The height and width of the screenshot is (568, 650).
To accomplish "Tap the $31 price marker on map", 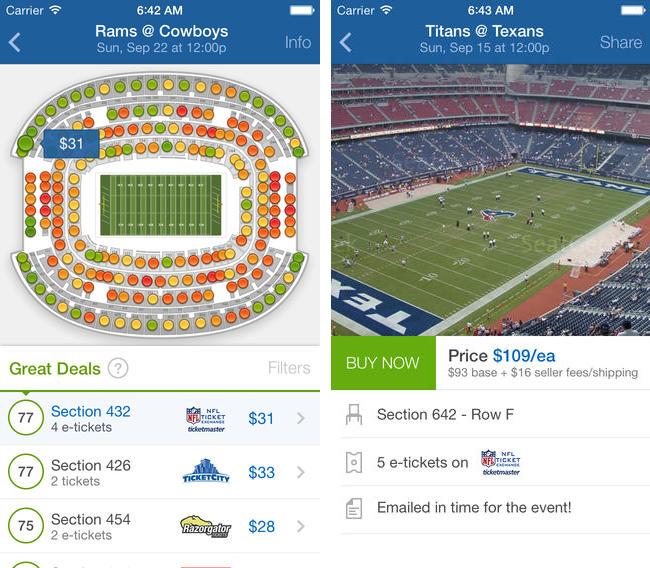I will click(71, 143).
